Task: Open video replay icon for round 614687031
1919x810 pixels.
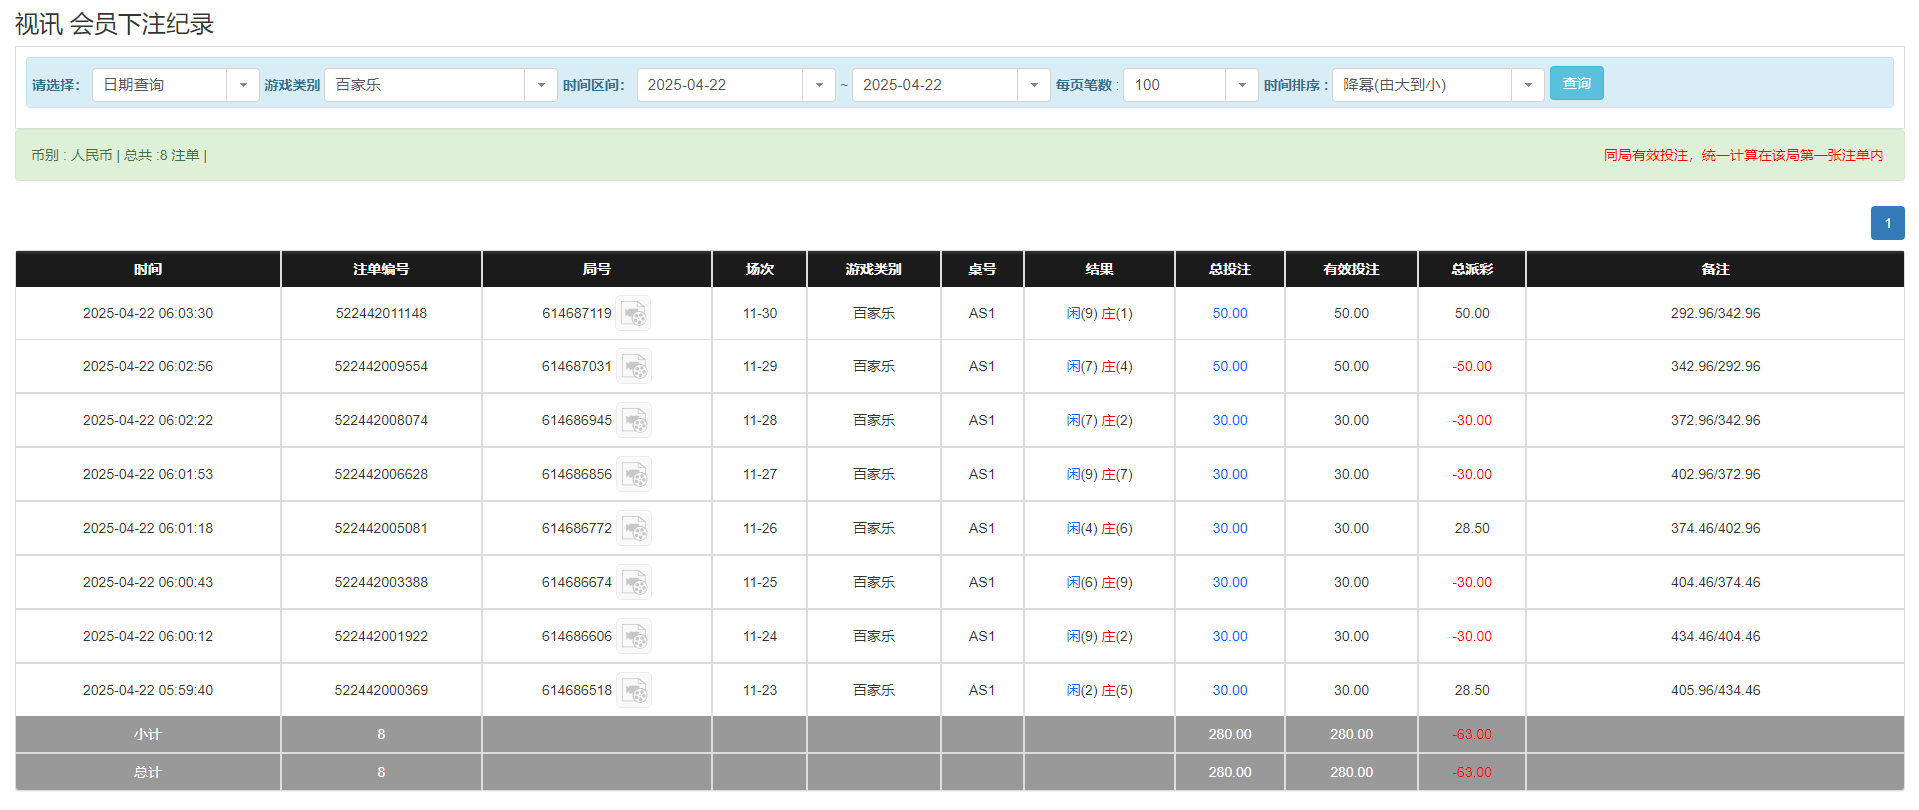Action: [633, 367]
